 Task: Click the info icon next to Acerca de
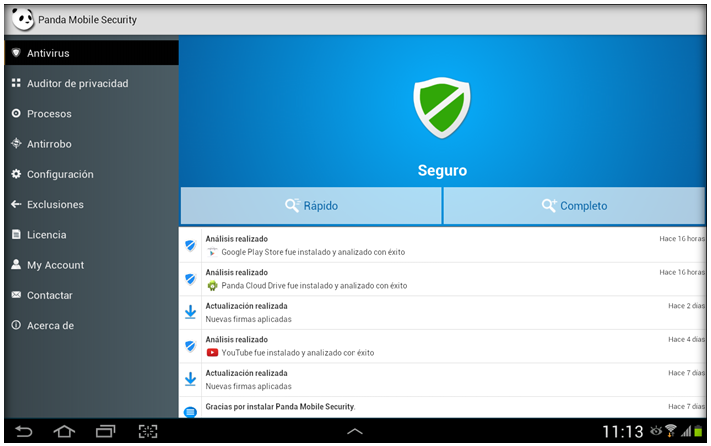(x=16, y=325)
